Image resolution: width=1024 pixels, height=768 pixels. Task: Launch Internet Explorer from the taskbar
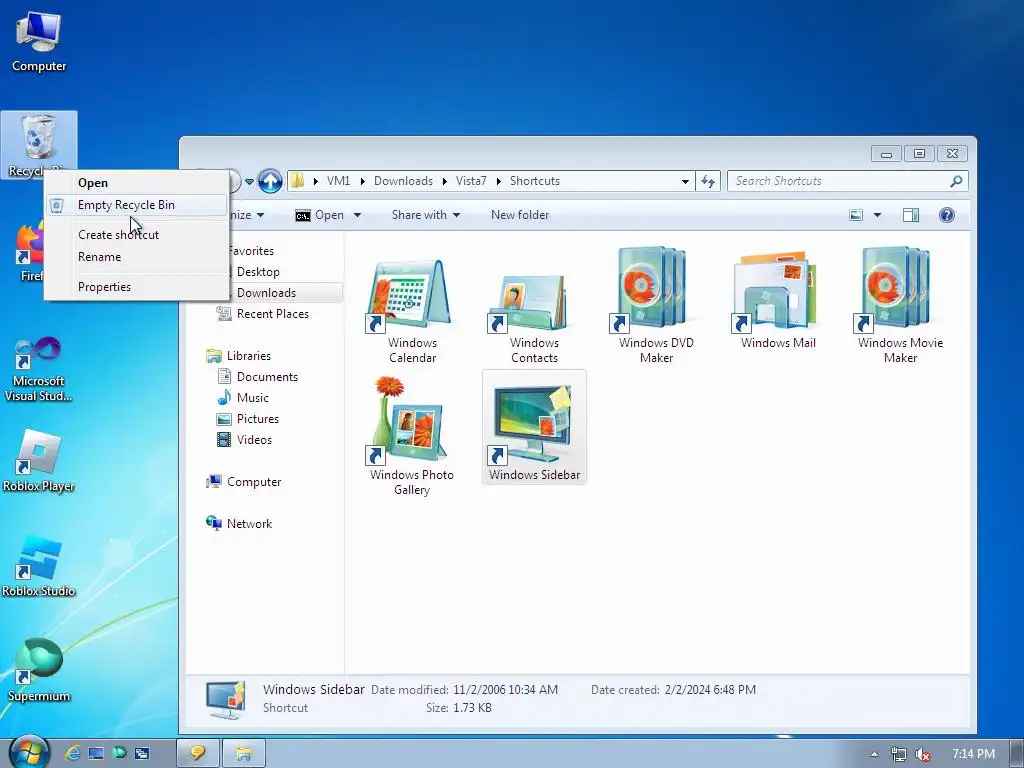[72, 754]
